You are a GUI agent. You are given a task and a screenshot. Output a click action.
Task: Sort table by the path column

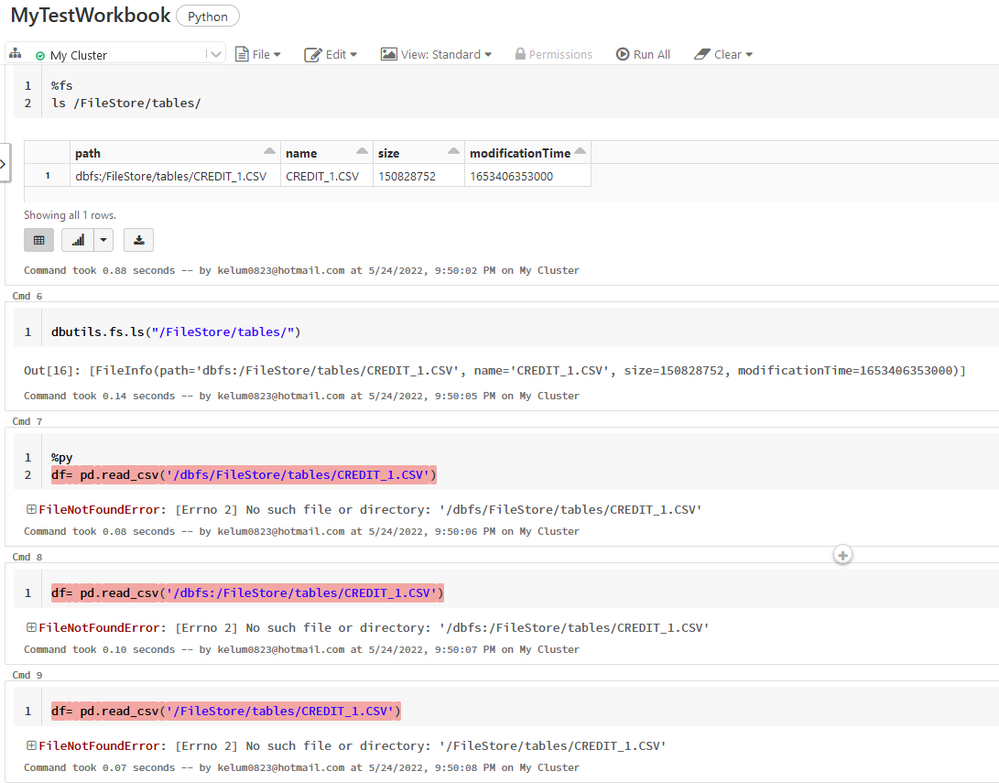click(x=269, y=152)
